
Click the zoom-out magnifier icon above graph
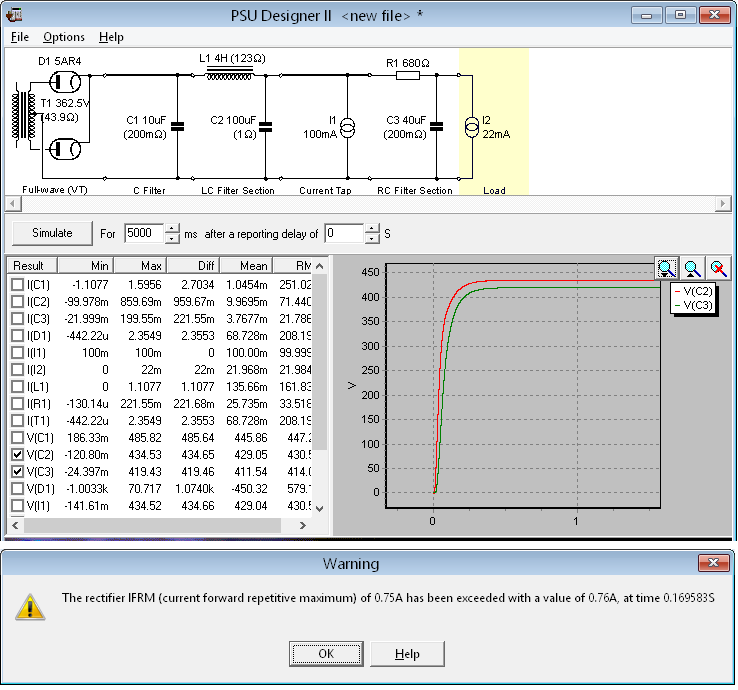[x=692, y=269]
